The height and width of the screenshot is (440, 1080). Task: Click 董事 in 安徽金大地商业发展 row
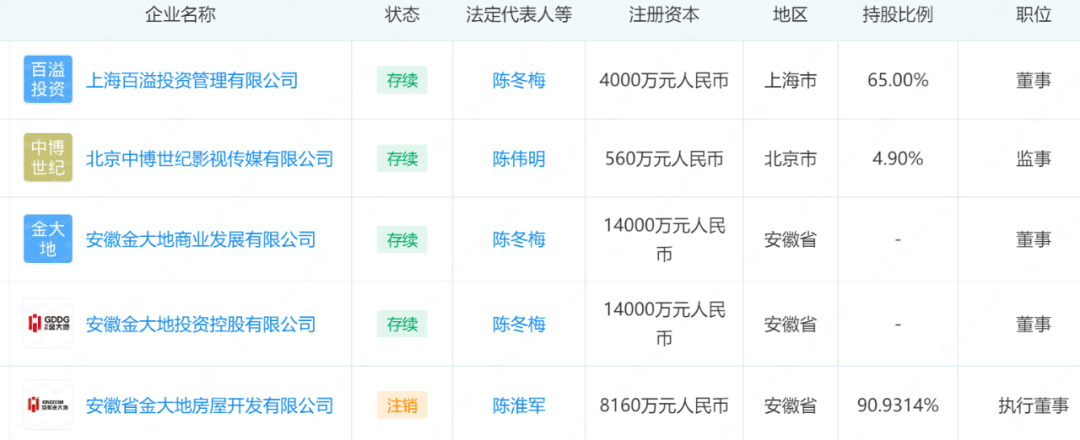[x=1033, y=240]
